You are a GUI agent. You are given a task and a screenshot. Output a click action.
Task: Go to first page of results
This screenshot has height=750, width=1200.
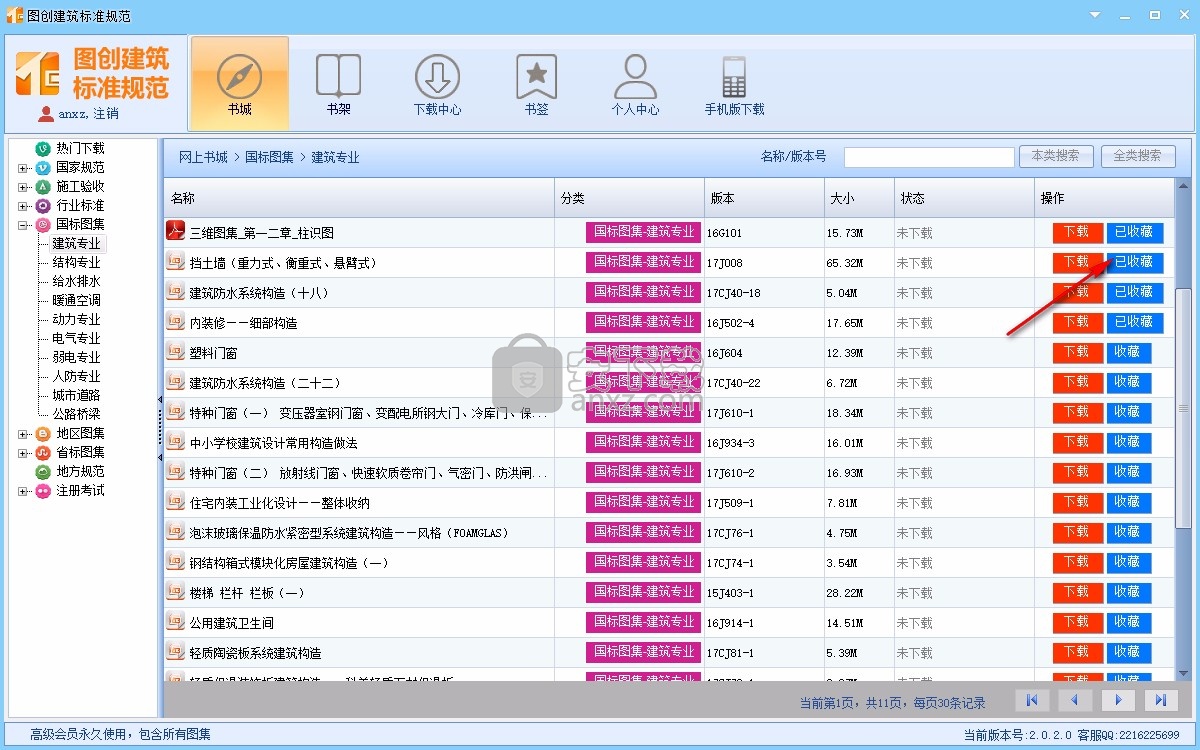pos(1033,700)
